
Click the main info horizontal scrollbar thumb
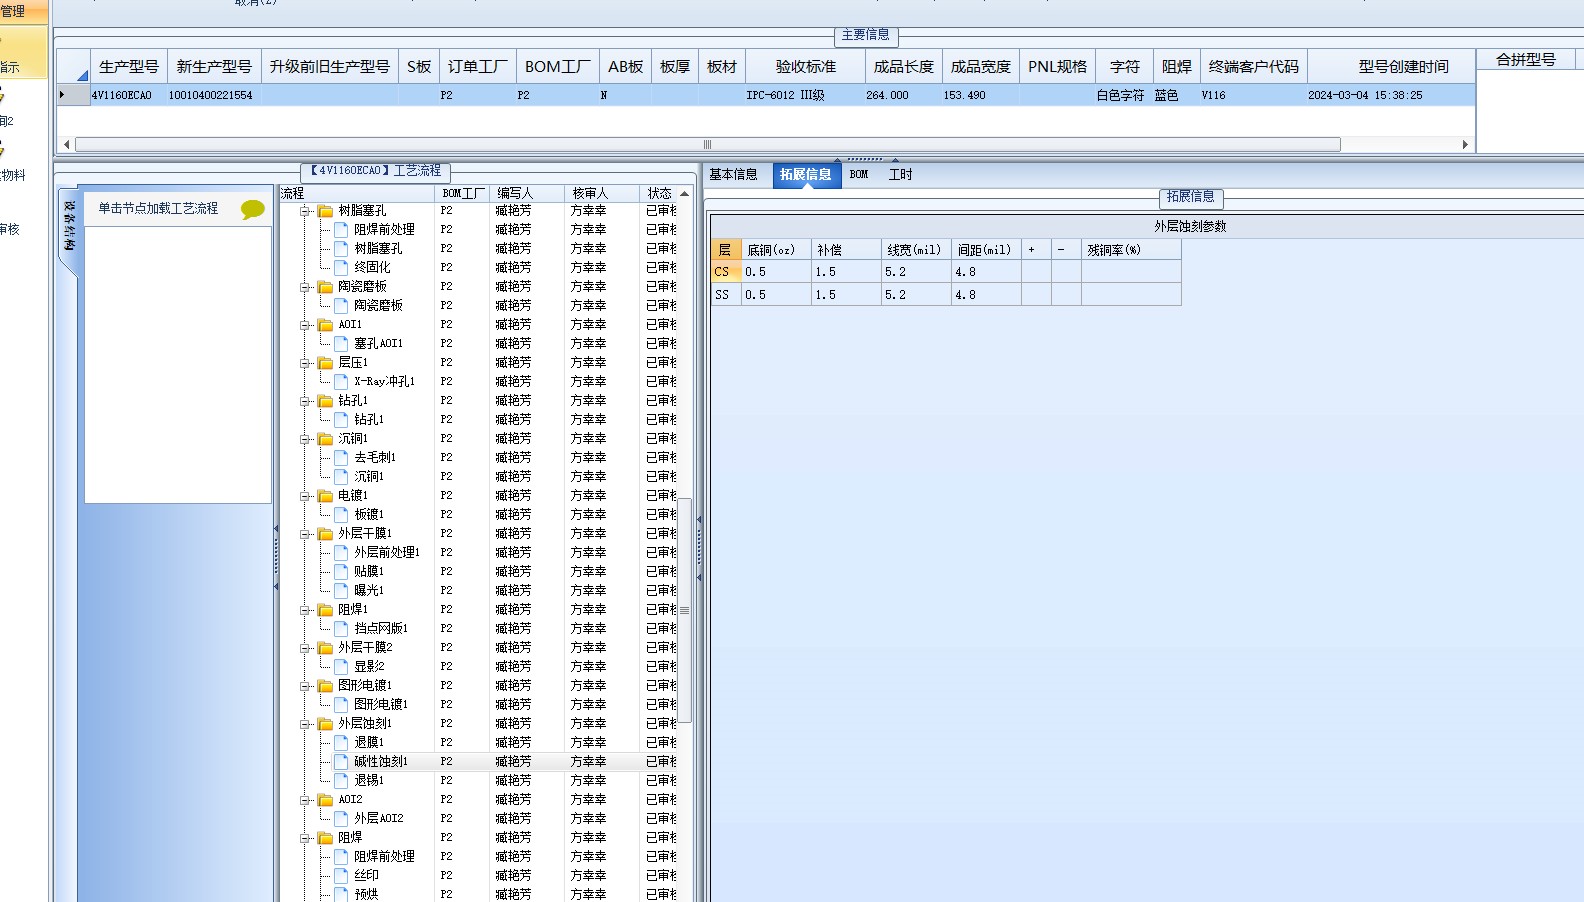[x=707, y=145]
